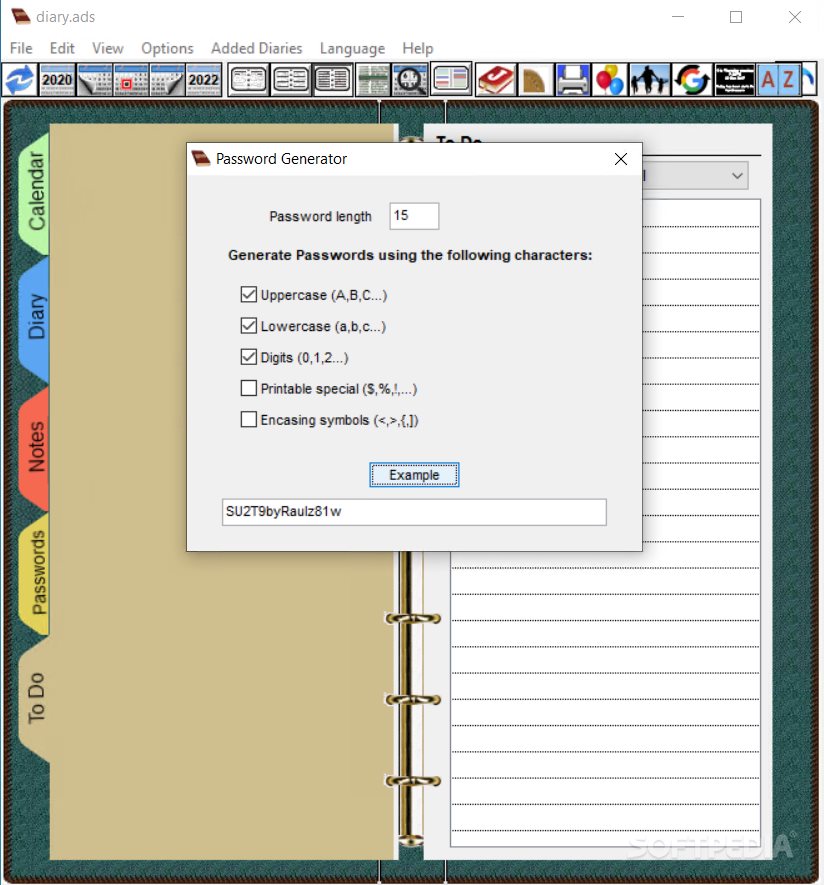Click the blue refresh arrows icon

[x=20, y=80]
